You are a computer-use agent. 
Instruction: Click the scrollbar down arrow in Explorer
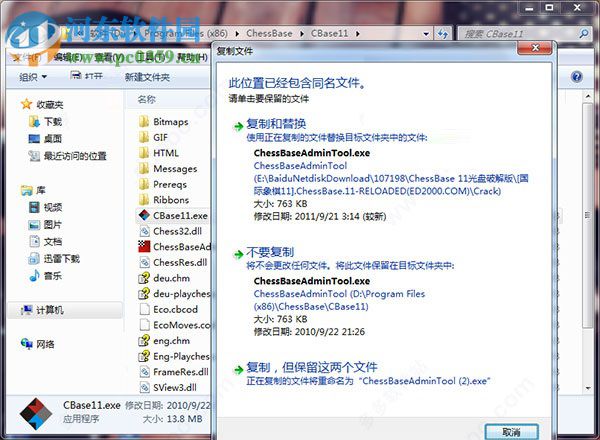588,388
